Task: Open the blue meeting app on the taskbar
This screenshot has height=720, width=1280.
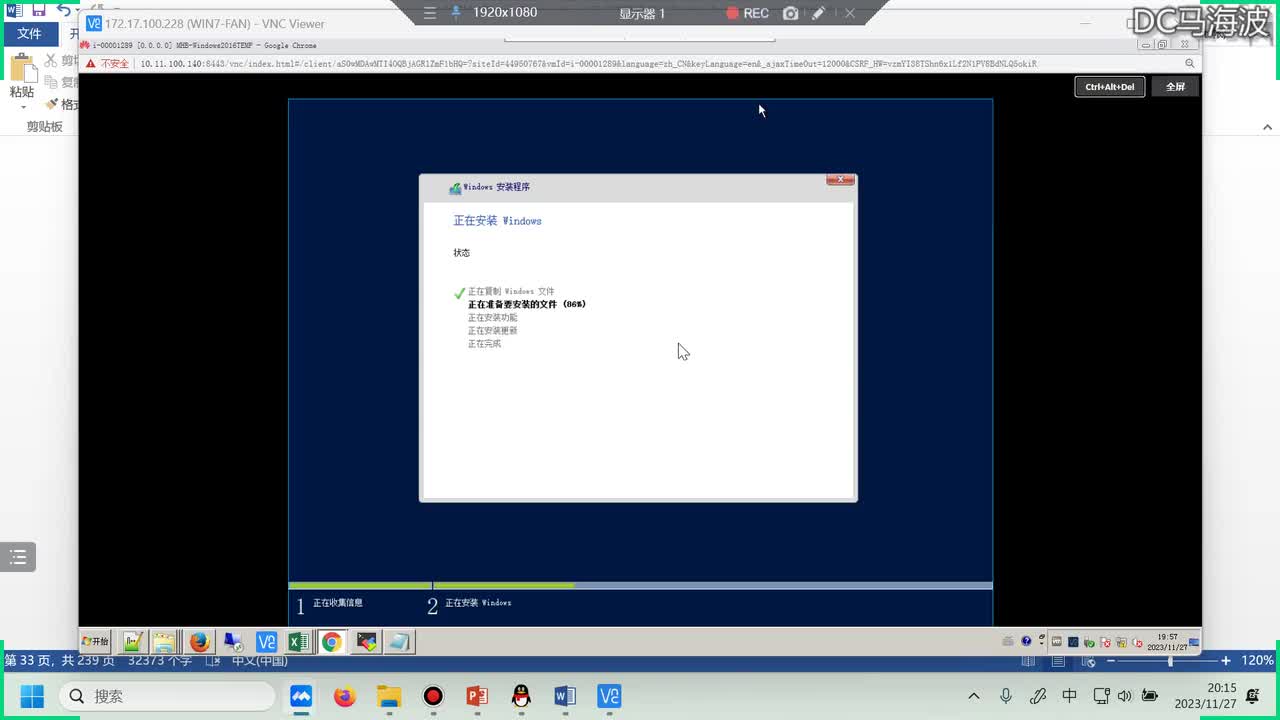Action: 301,696
